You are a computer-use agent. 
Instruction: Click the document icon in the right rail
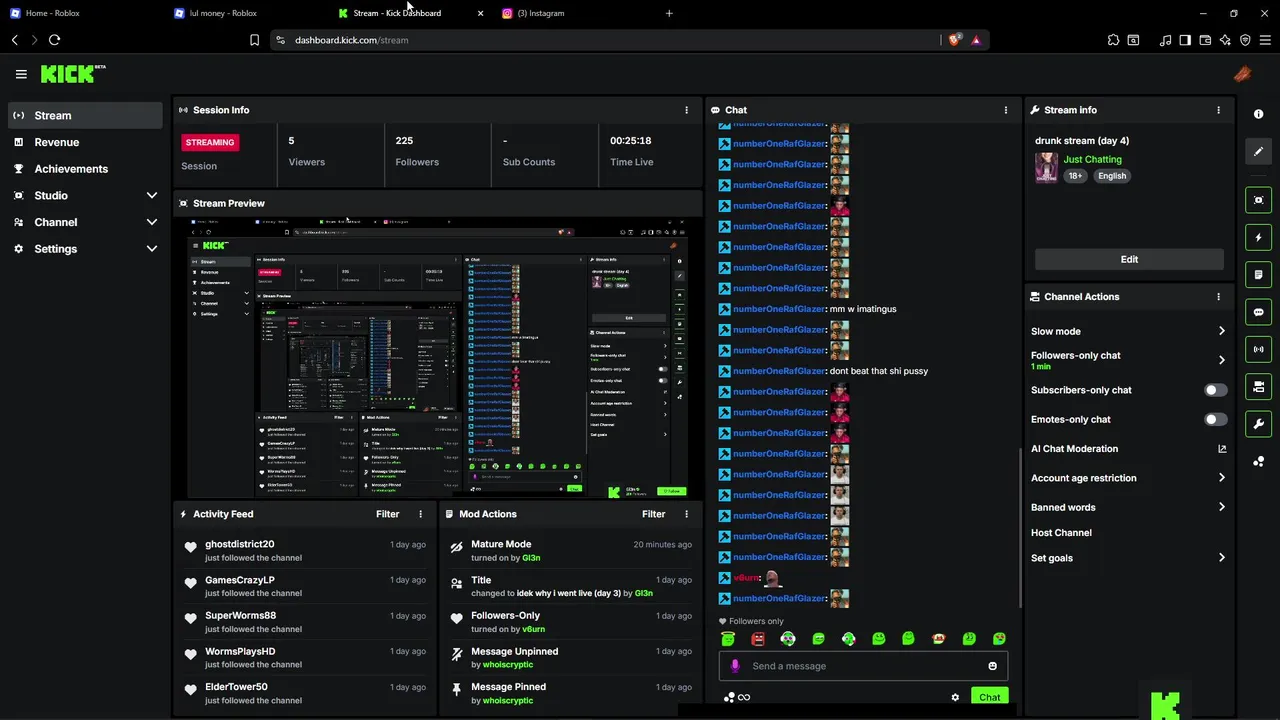click(1258, 274)
